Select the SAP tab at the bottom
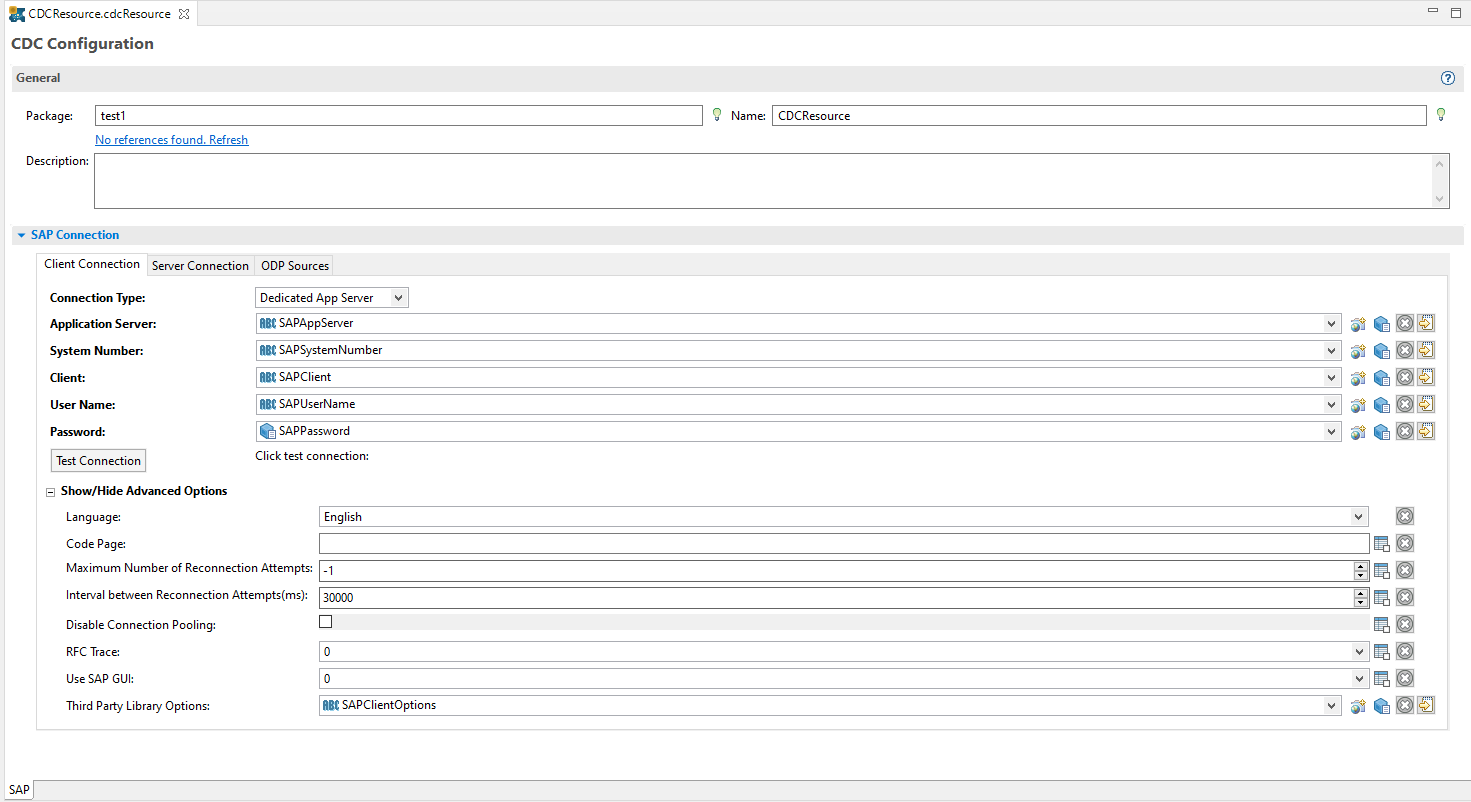The height and width of the screenshot is (802, 1471). [20, 790]
